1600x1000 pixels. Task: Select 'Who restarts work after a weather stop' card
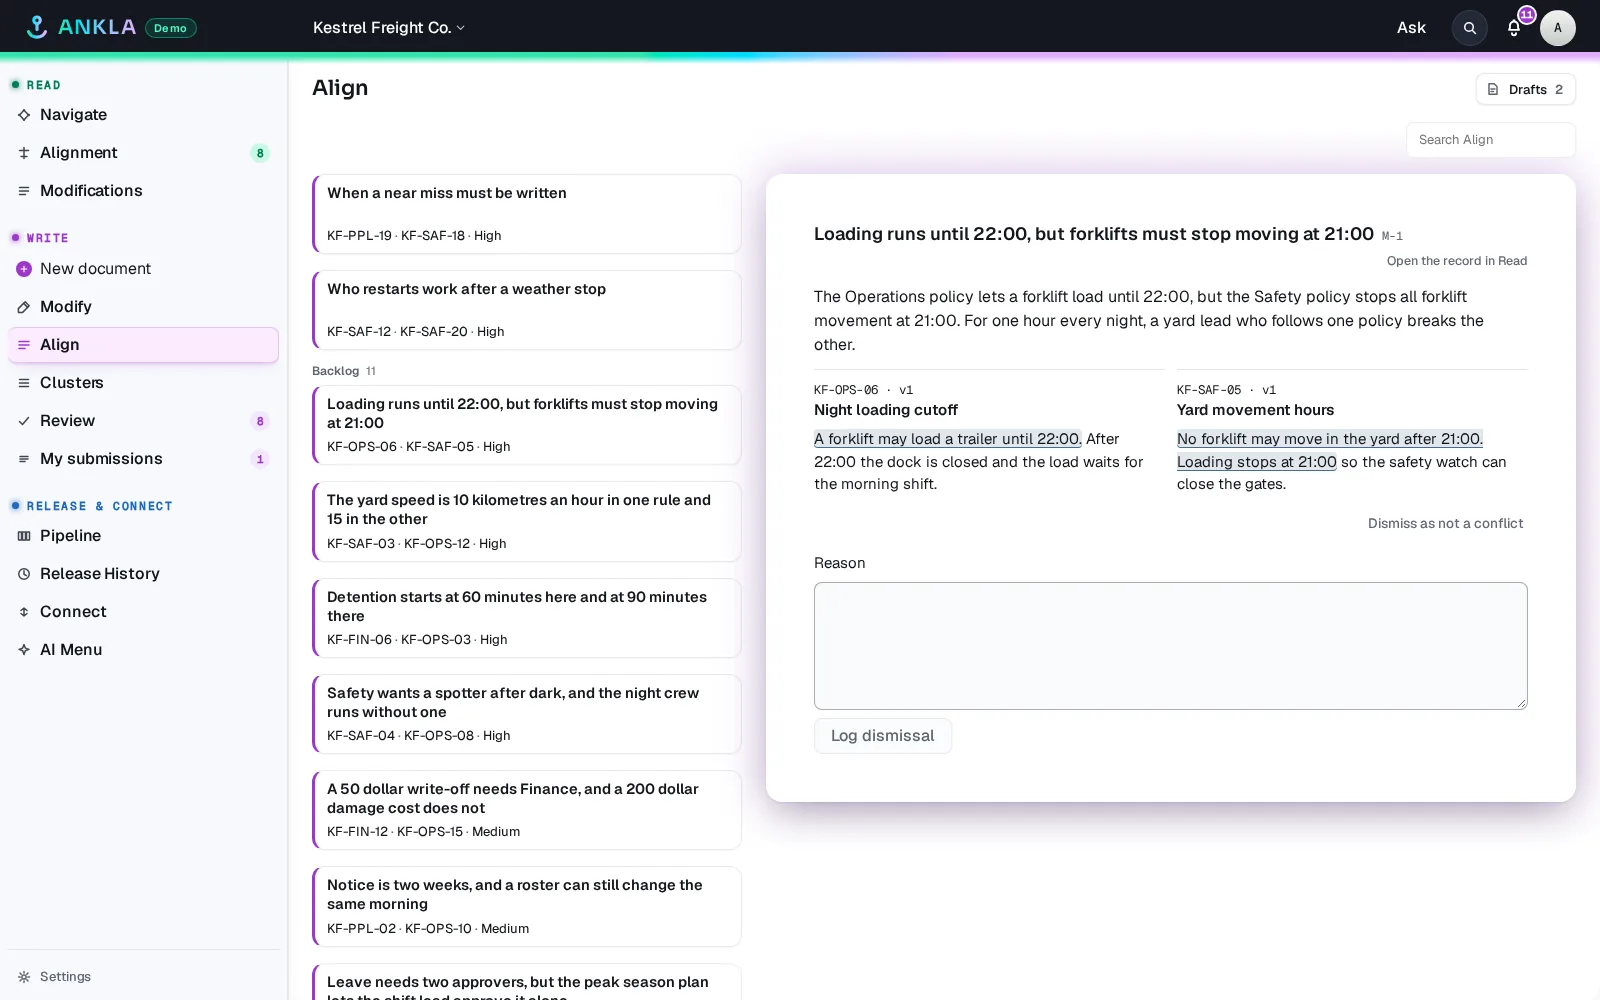click(x=527, y=310)
